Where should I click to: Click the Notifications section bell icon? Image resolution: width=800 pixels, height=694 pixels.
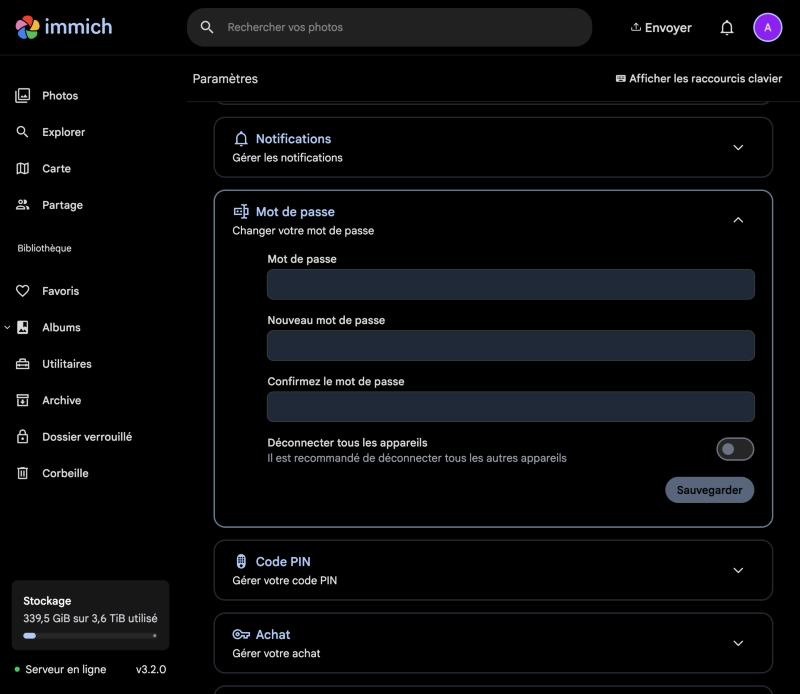coord(241,139)
